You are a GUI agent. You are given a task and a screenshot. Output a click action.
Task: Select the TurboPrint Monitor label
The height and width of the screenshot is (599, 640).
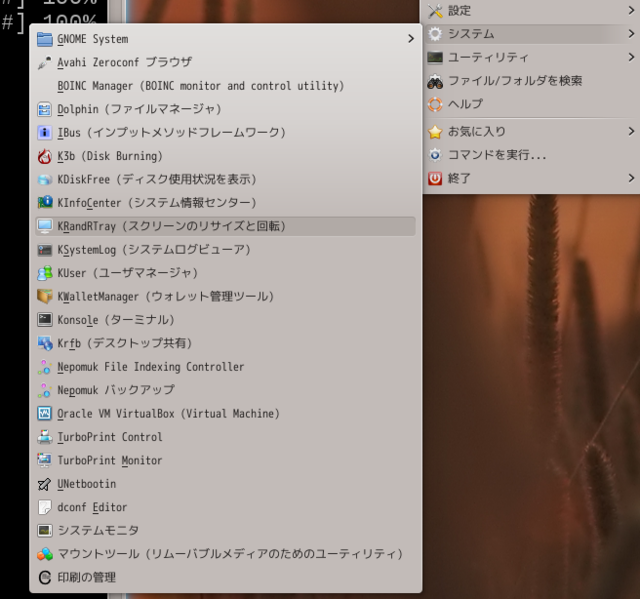(110, 460)
